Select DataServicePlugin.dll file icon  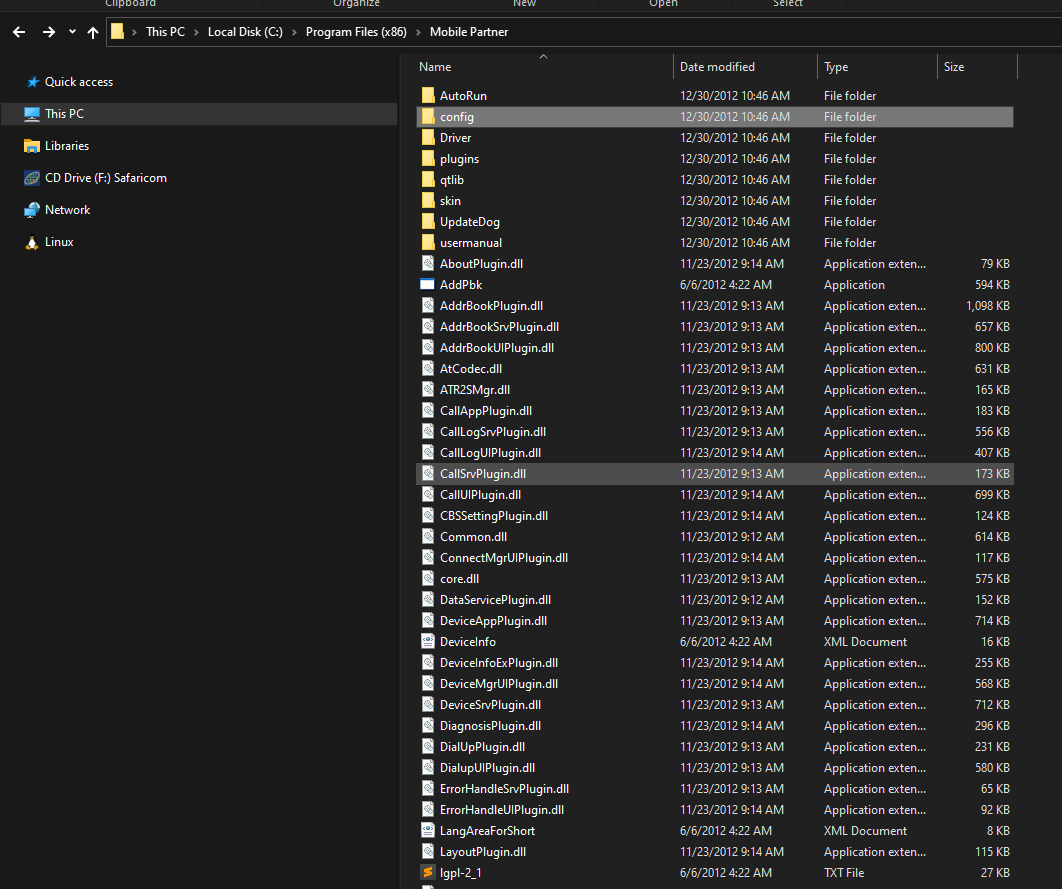coord(428,599)
